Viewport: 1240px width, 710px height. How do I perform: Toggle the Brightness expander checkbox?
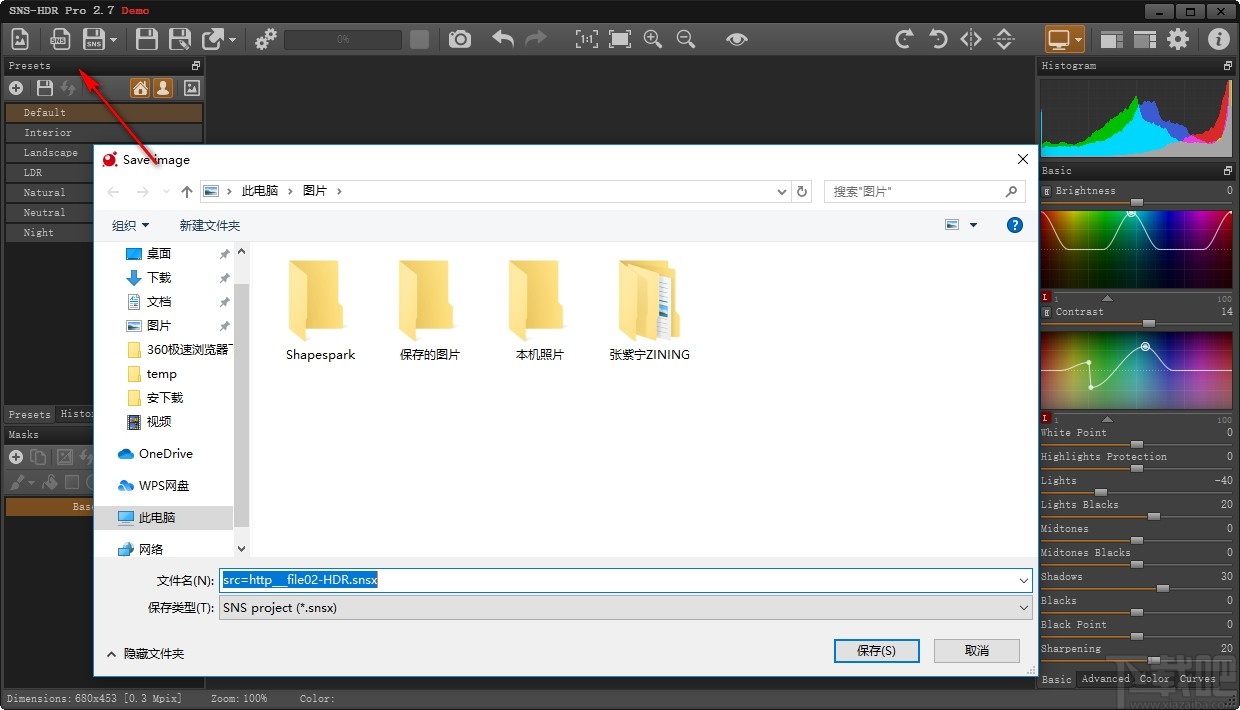(x=1047, y=191)
